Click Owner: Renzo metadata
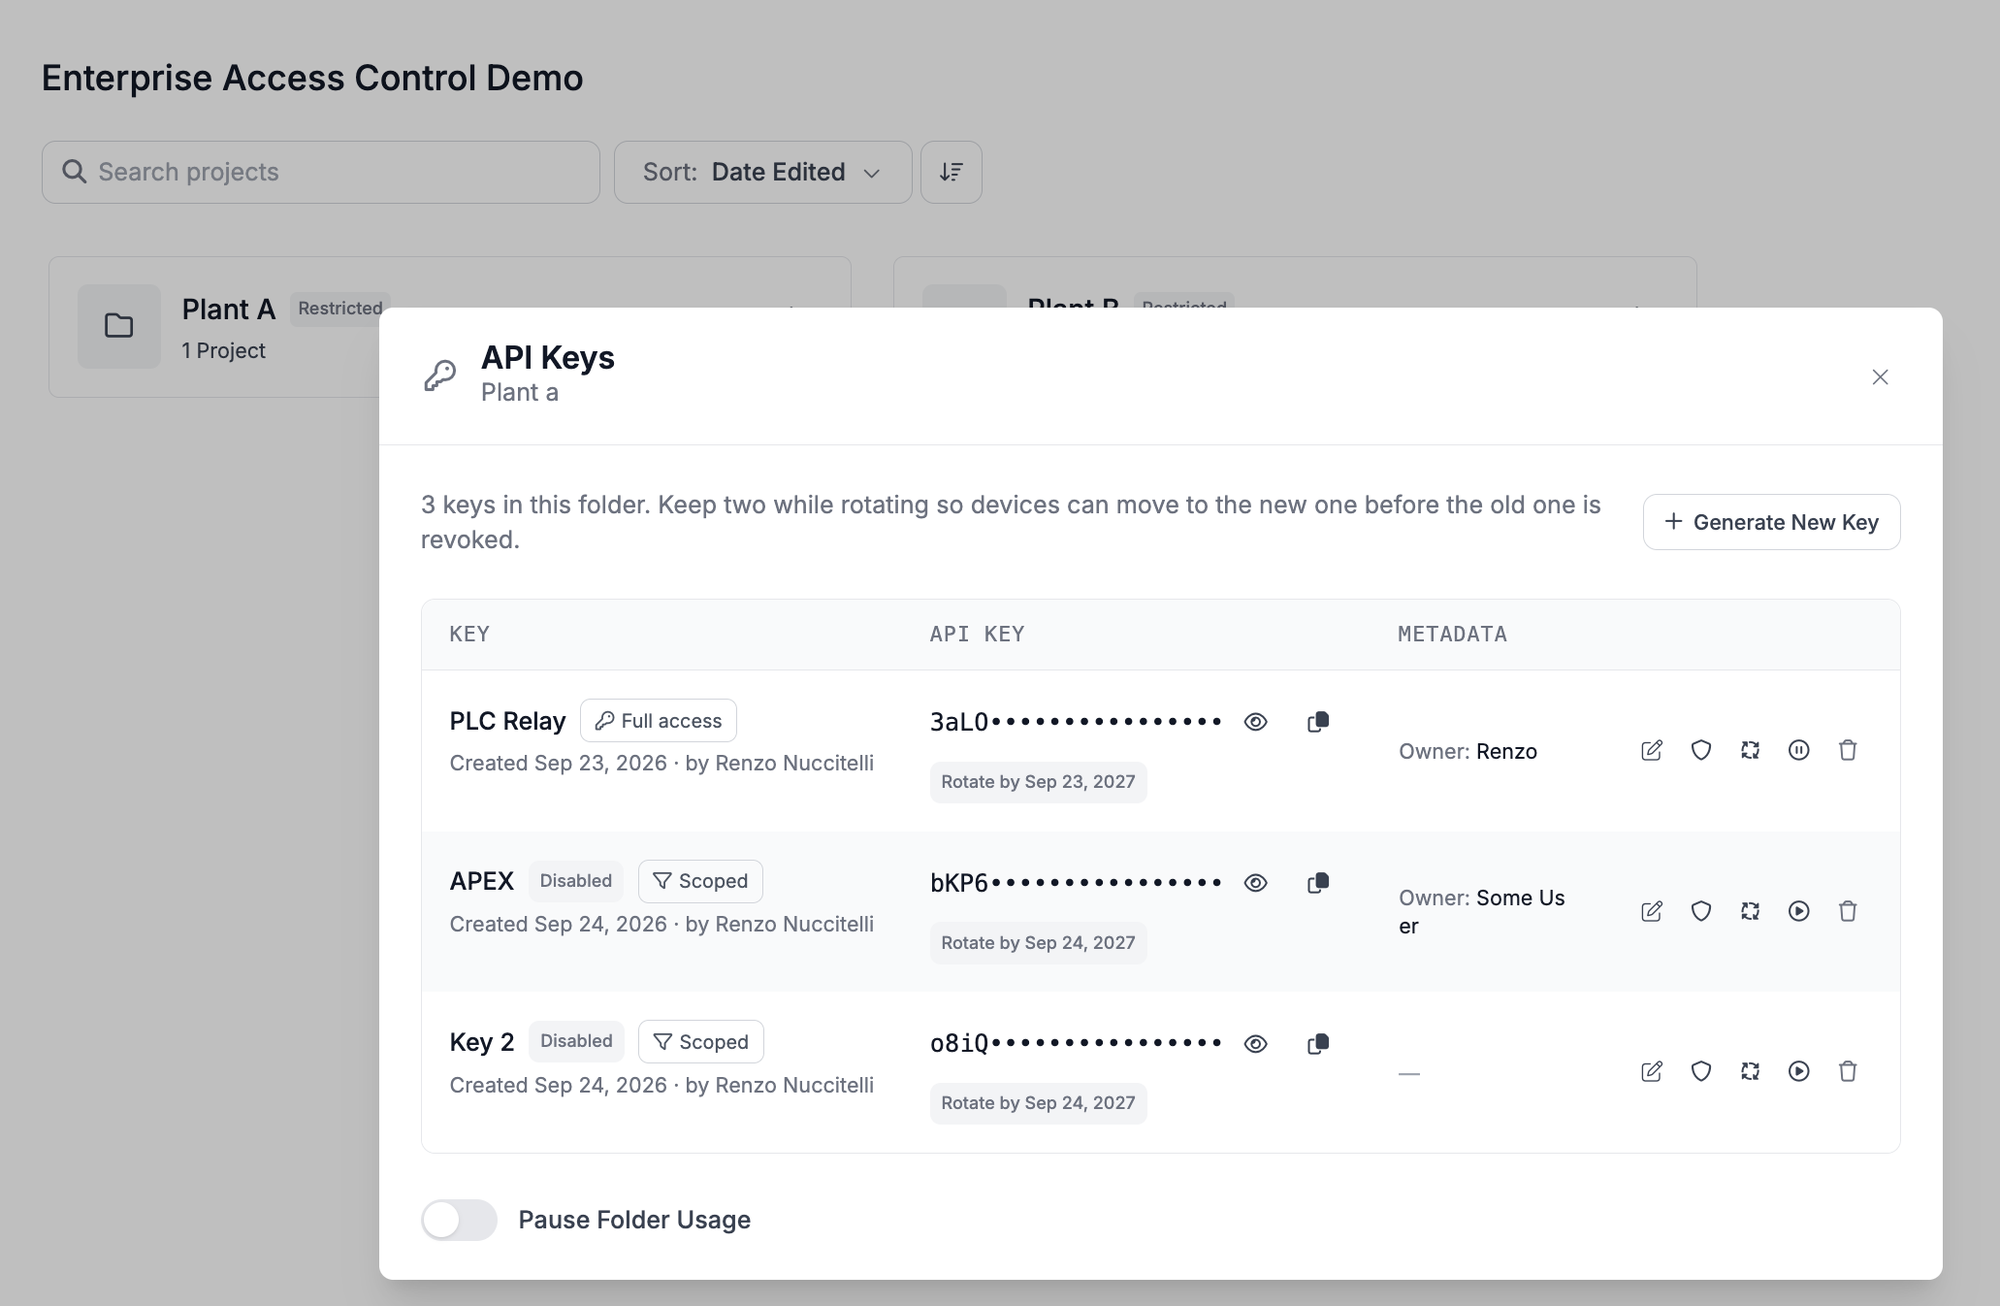 [x=1468, y=751]
